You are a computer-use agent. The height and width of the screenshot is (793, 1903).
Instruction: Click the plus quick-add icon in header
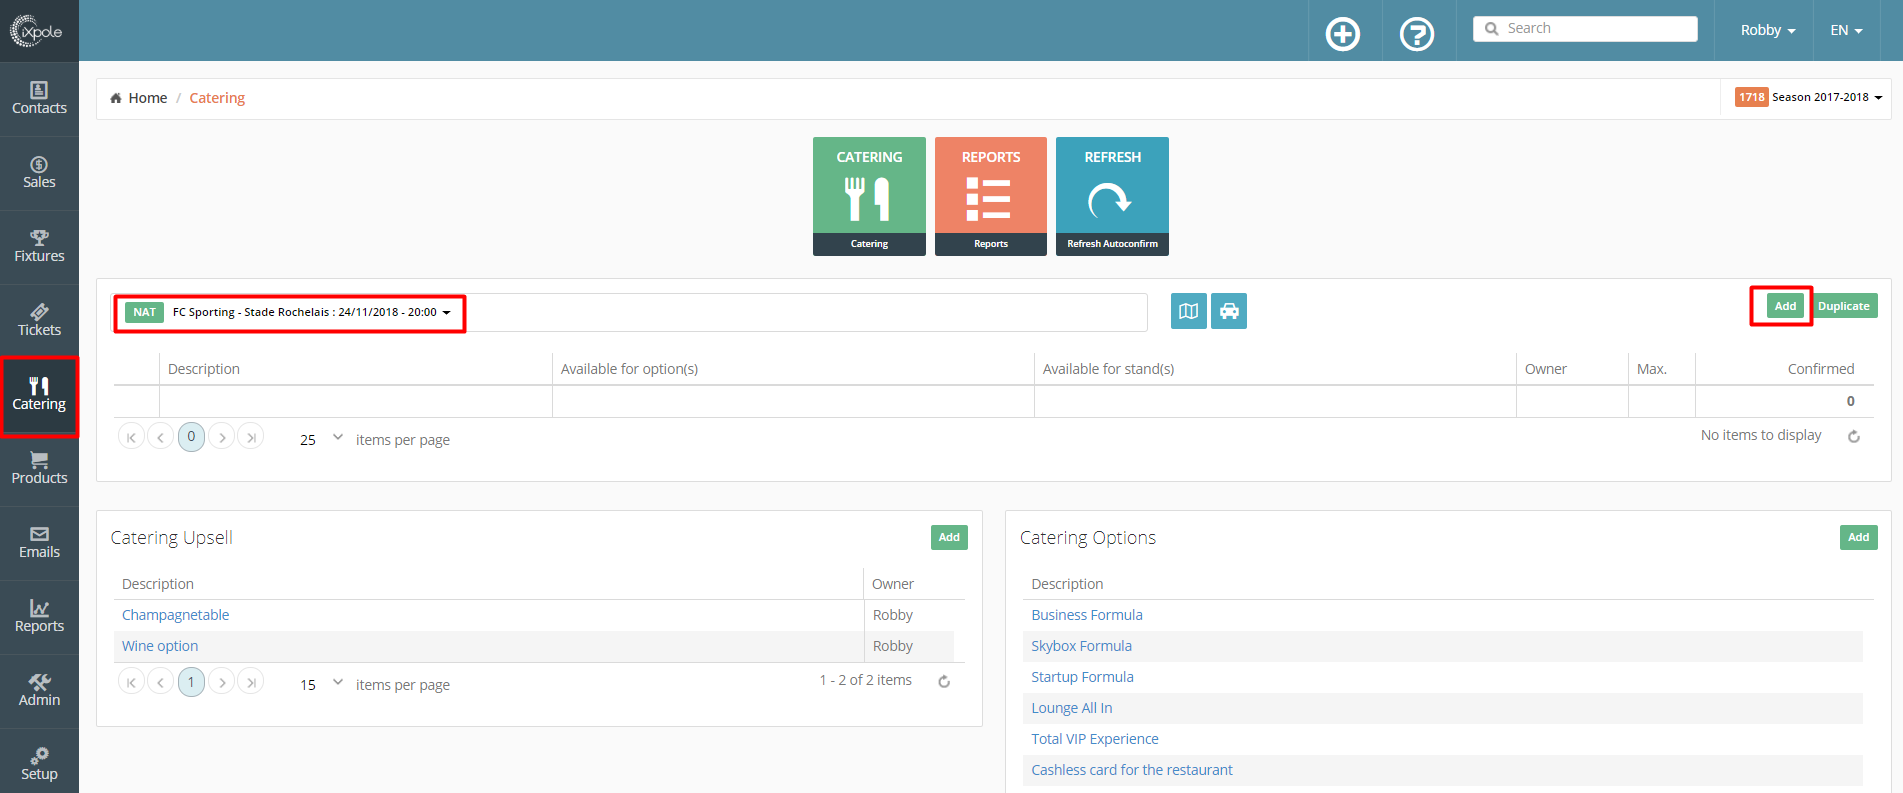[x=1343, y=34]
